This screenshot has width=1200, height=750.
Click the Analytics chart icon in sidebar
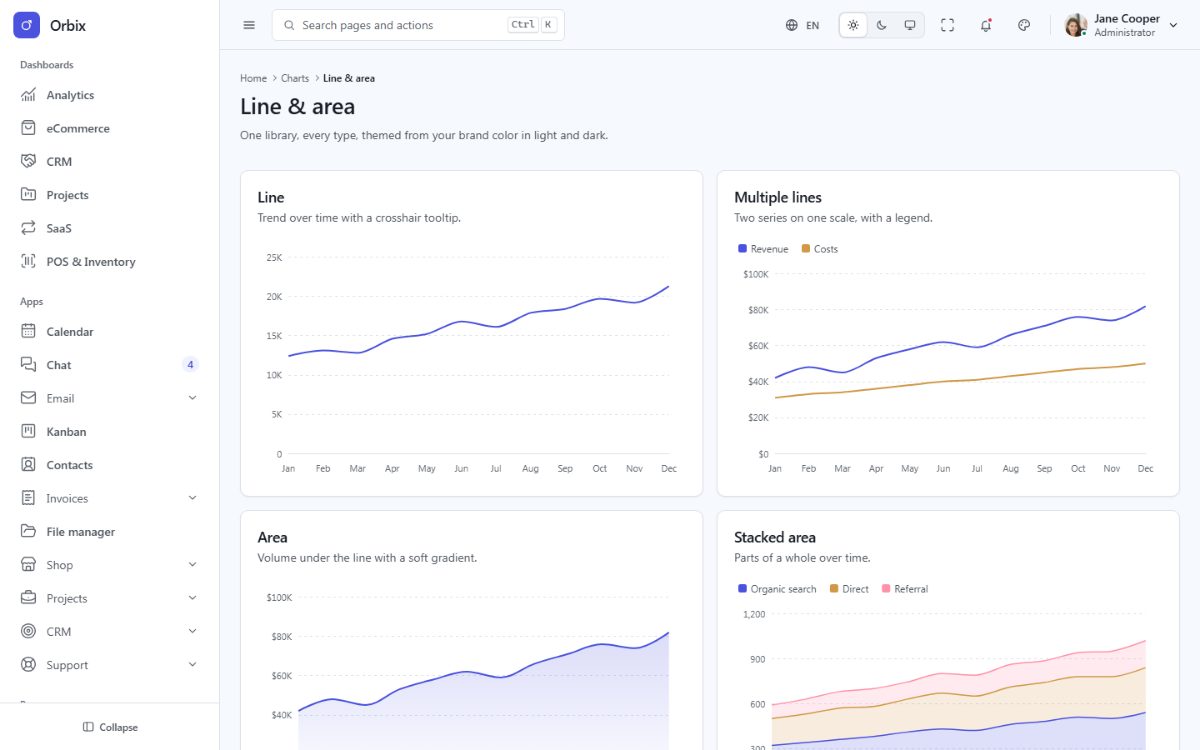click(28, 95)
